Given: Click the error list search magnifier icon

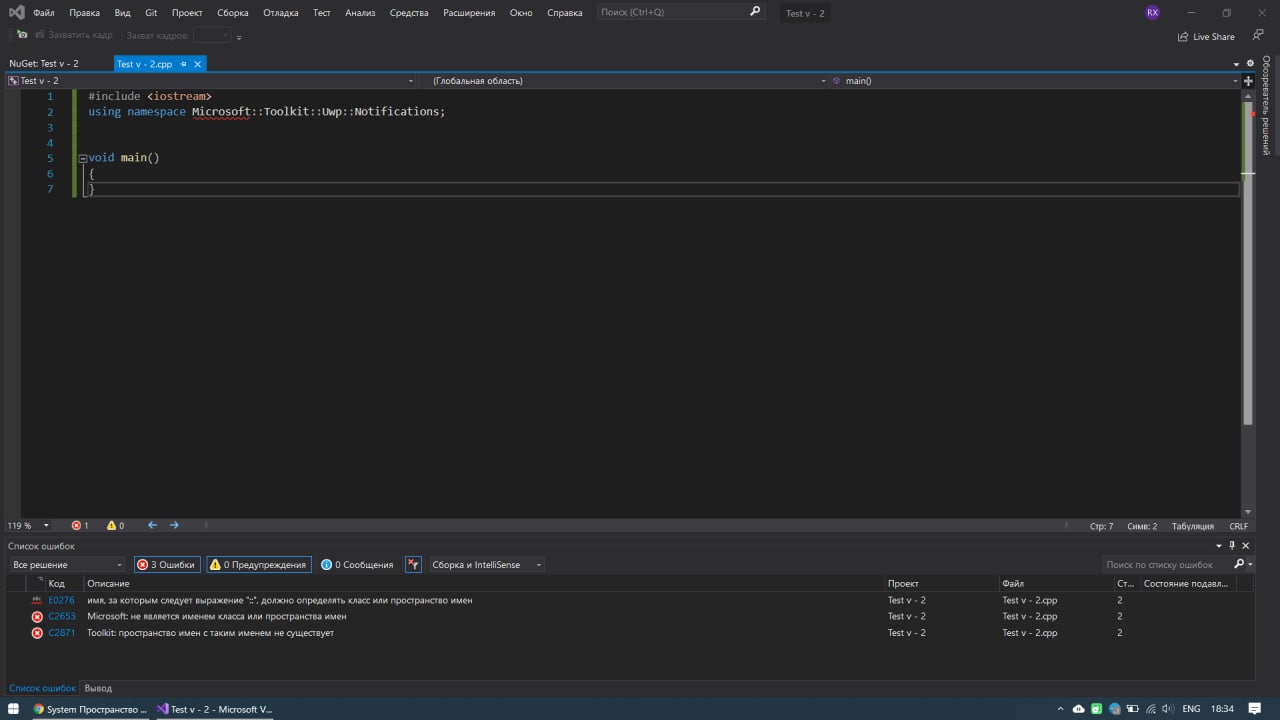Looking at the screenshot, I should tap(1239, 564).
